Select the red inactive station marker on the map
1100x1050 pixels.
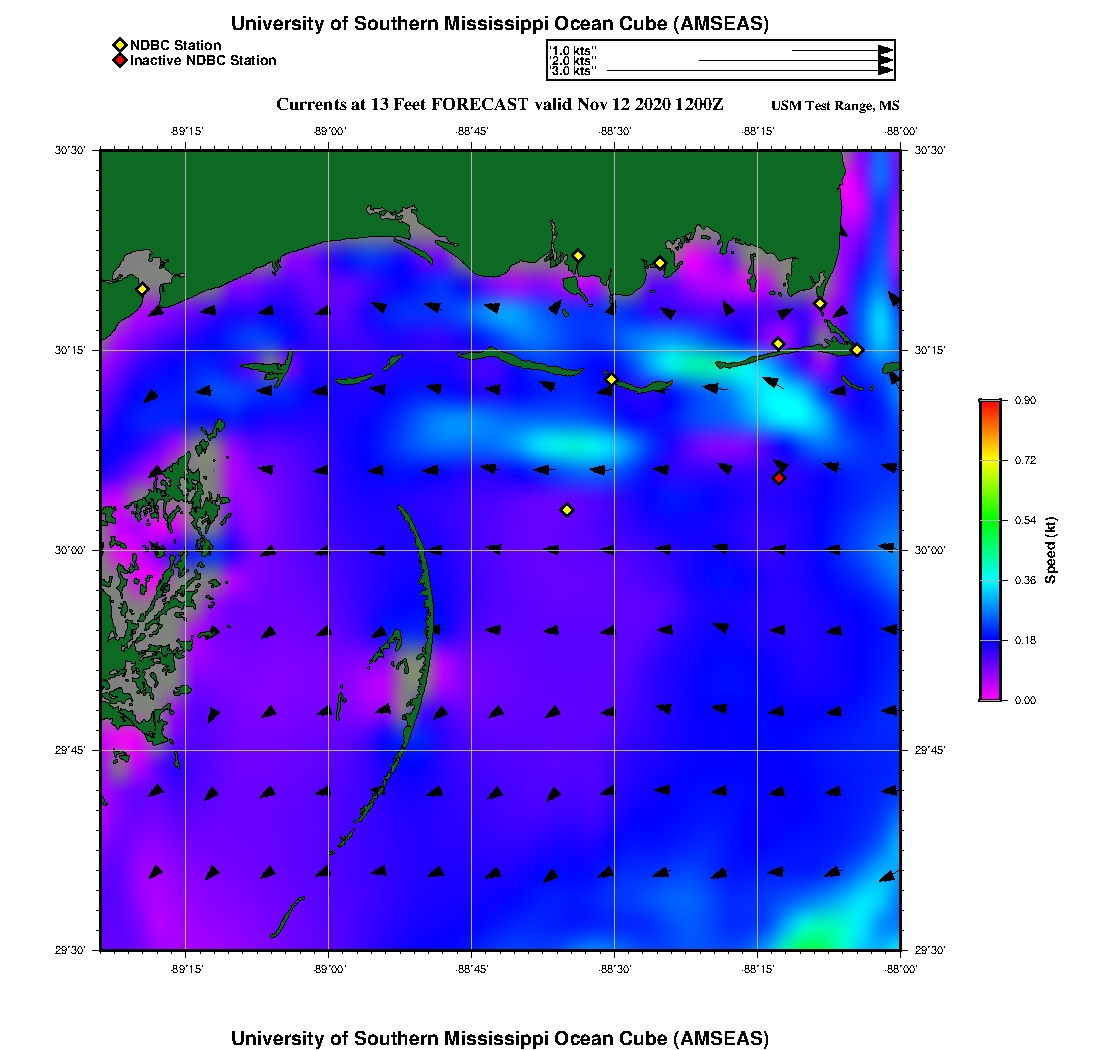(x=779, y=478)
